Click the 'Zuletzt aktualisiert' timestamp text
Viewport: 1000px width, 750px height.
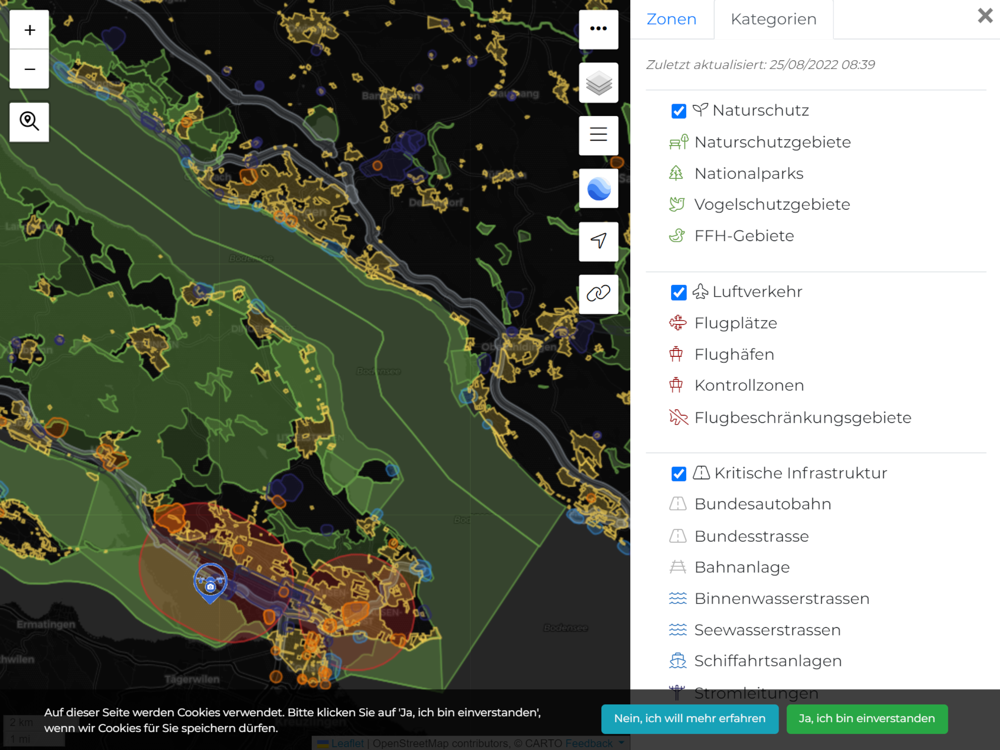[760, 64]
